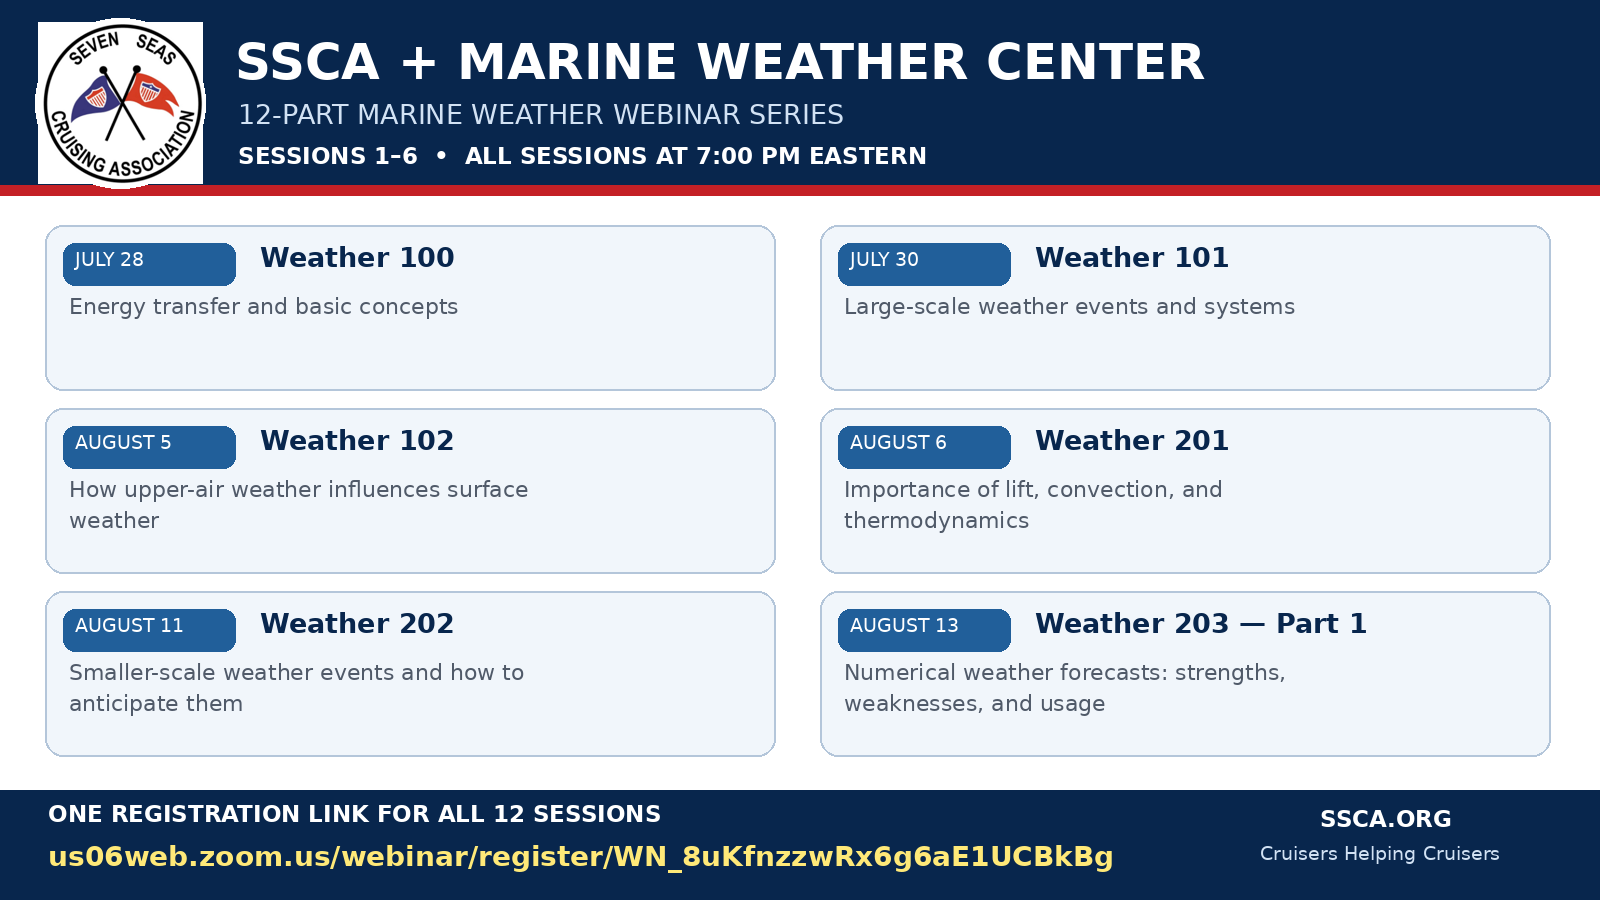Choose the AUGUST 13 date badge
This screenshot has width=1600, height=900.
[x=924, y=630]
